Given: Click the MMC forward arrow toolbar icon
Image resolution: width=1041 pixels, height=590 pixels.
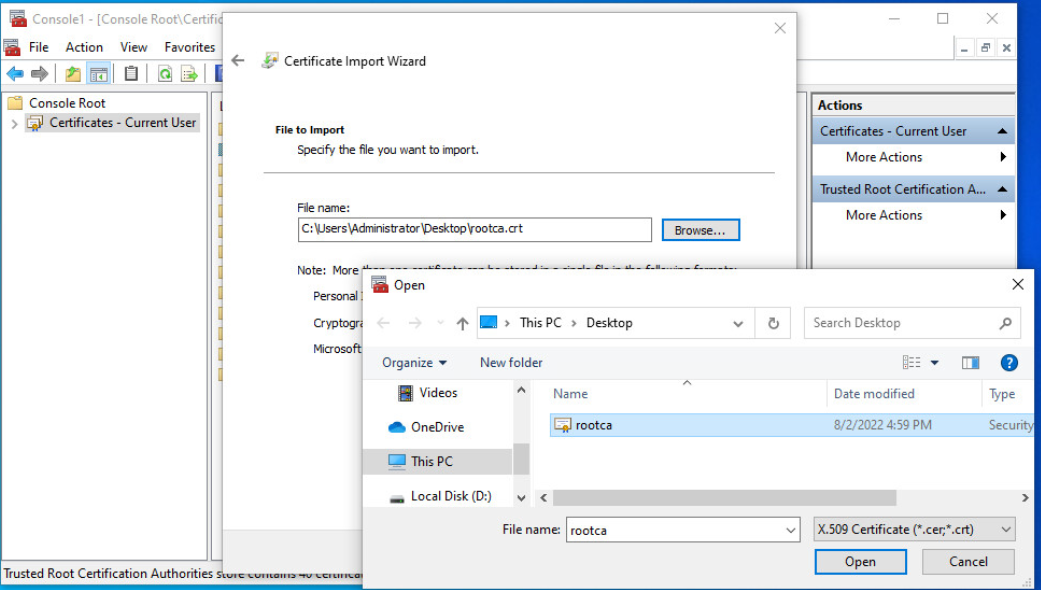Looking at the screenshot, I should (39, 74).
